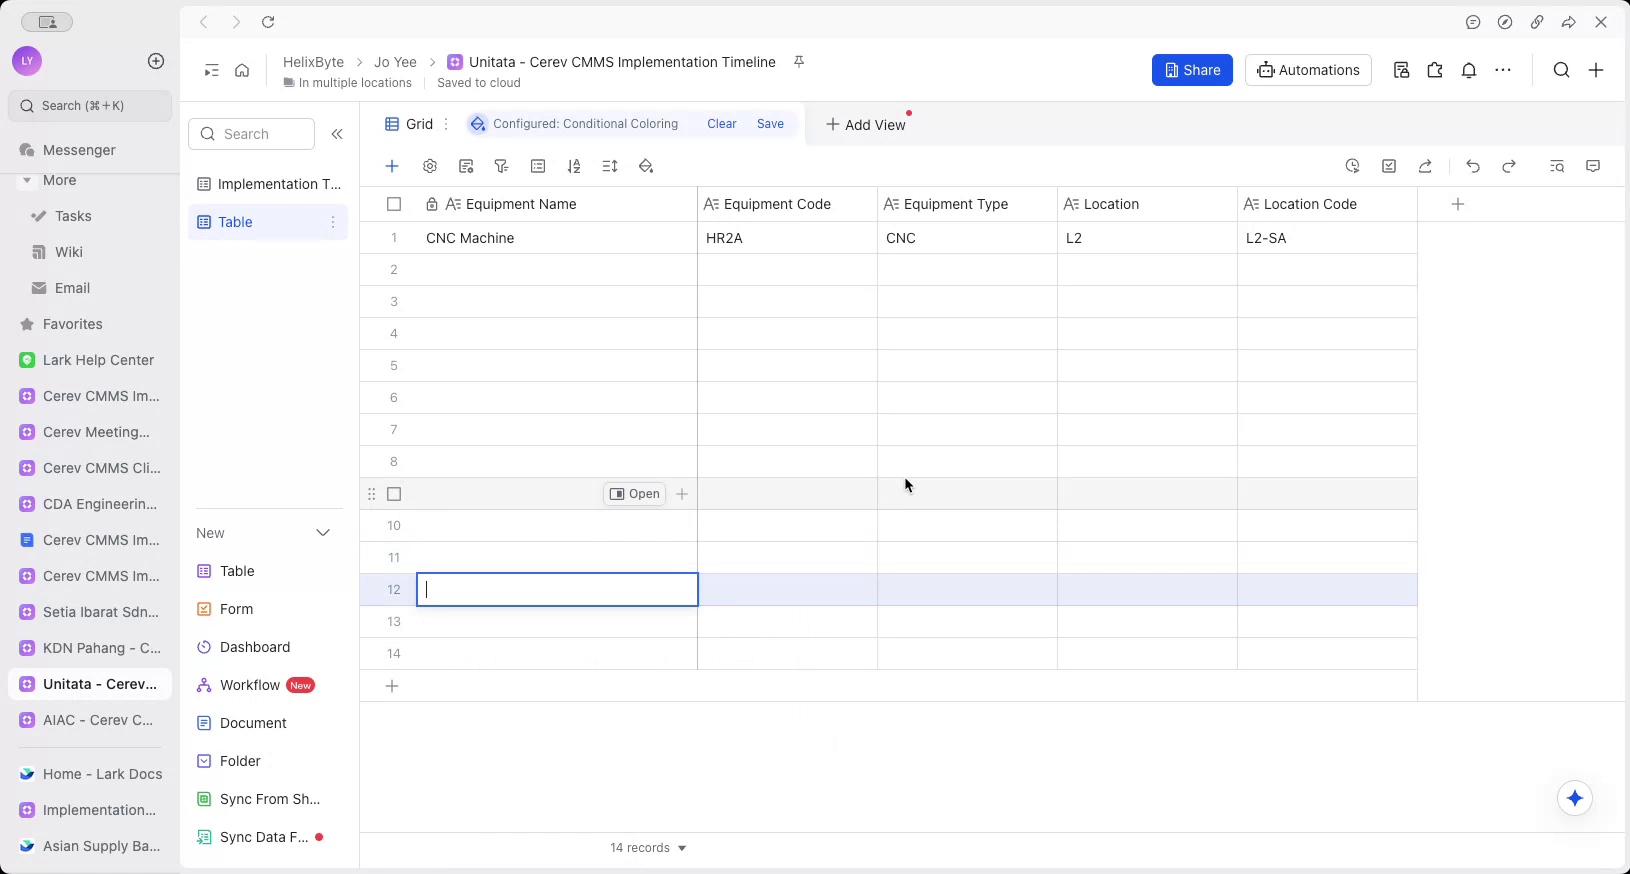1630x874 pixels.
Task: Click the blue Share button
Action: (x=1192, y=70)
